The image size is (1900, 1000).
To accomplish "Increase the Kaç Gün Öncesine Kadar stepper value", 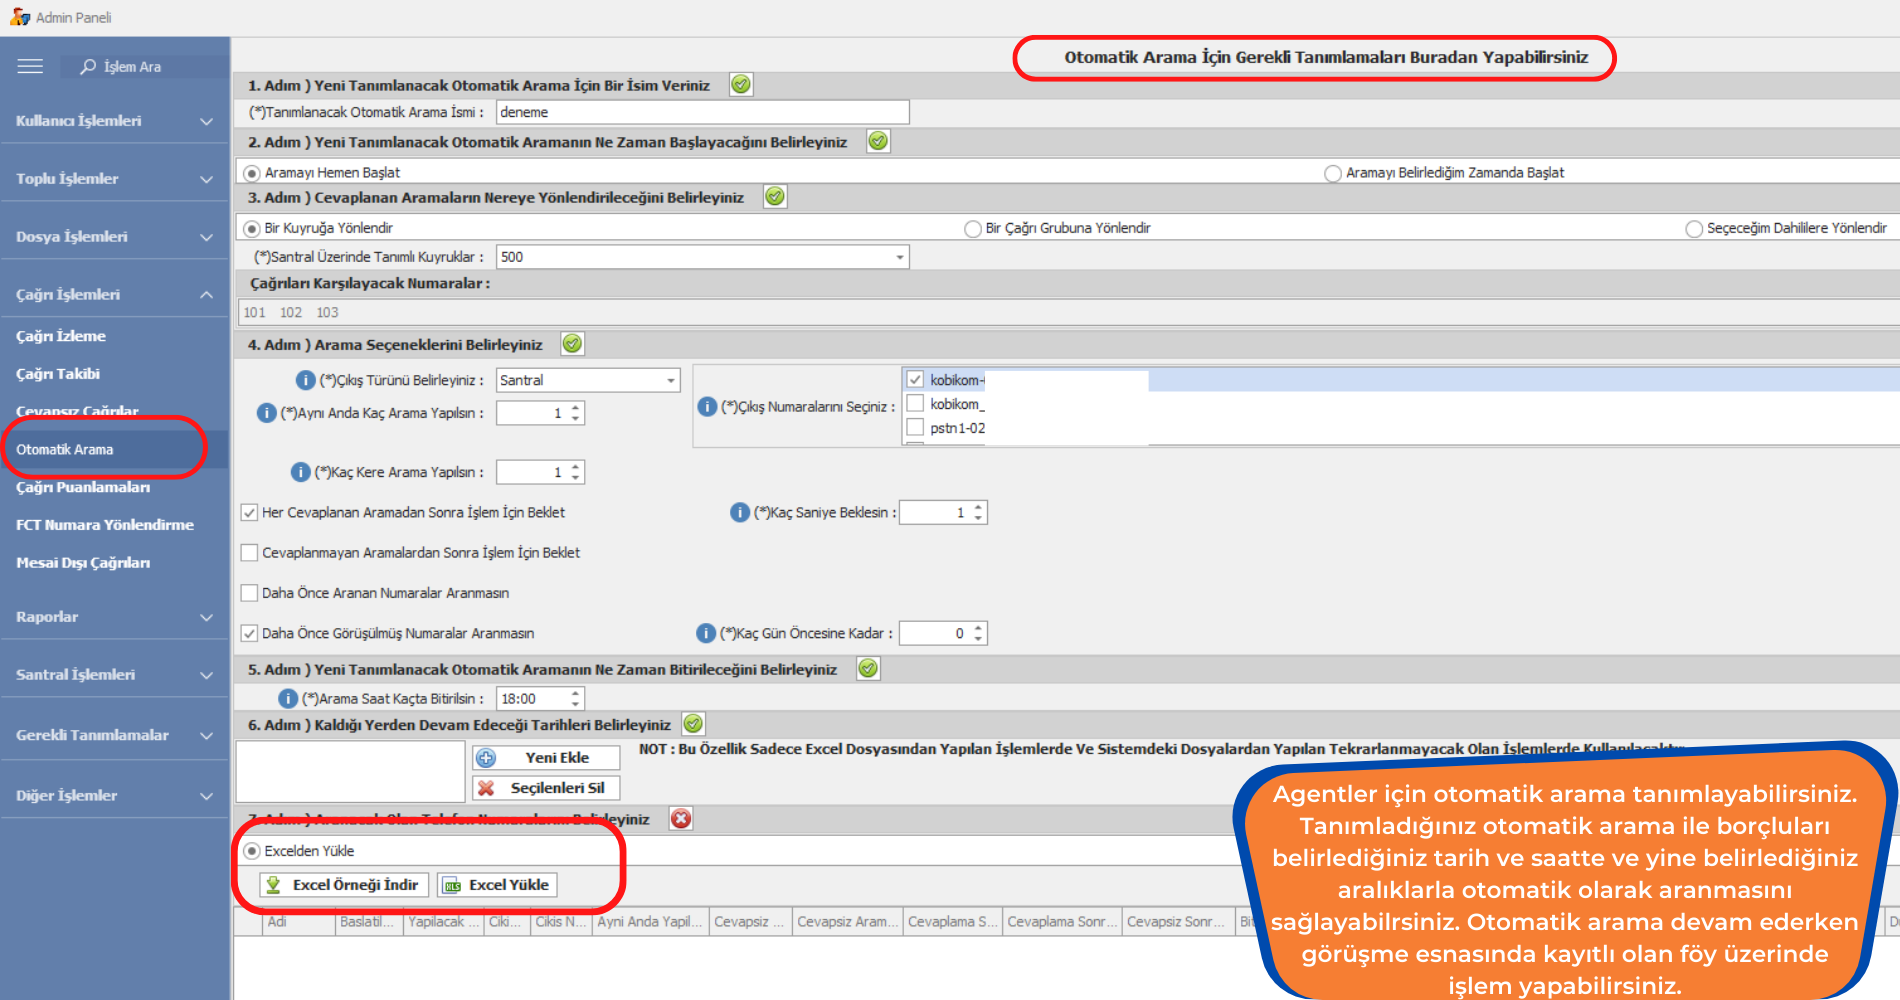I will [978, 628].
